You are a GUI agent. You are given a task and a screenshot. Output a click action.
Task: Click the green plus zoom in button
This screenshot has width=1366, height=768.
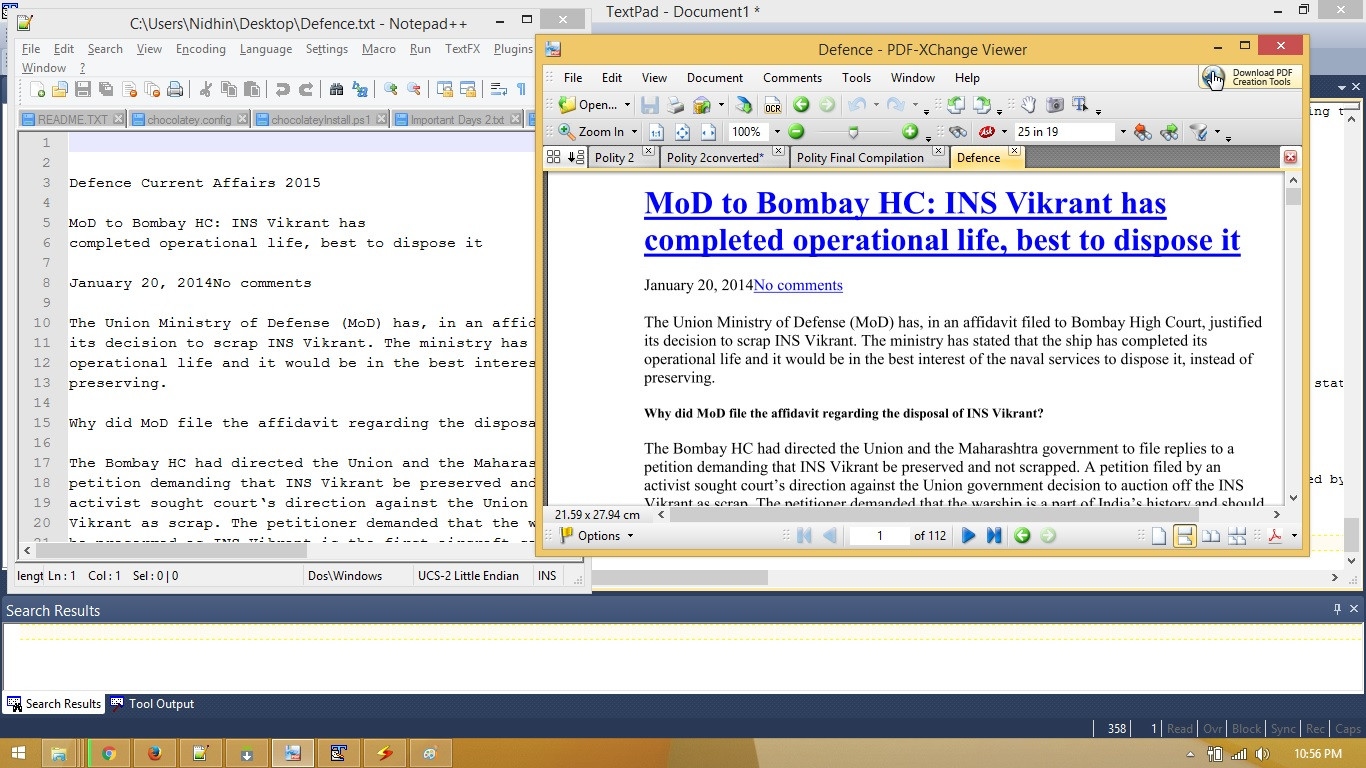[910, 132]
